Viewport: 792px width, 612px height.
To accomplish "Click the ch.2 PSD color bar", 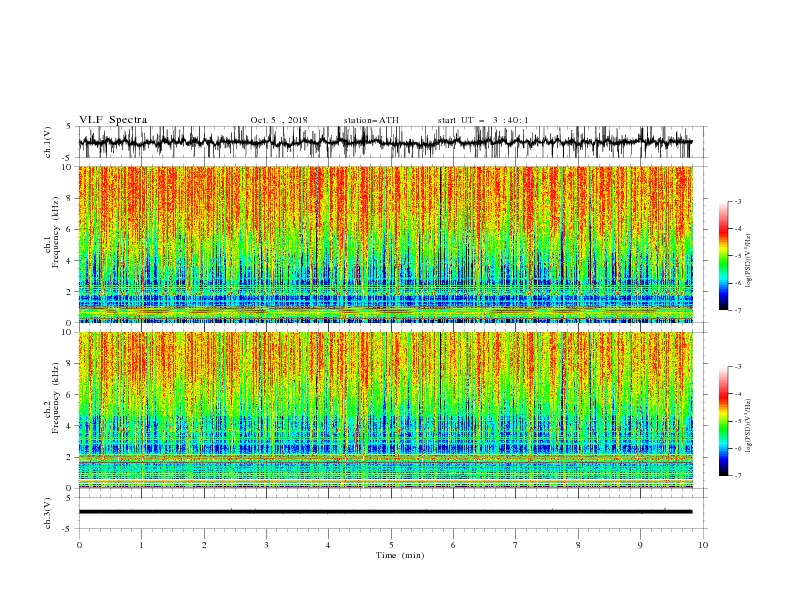I will point(723,421).
